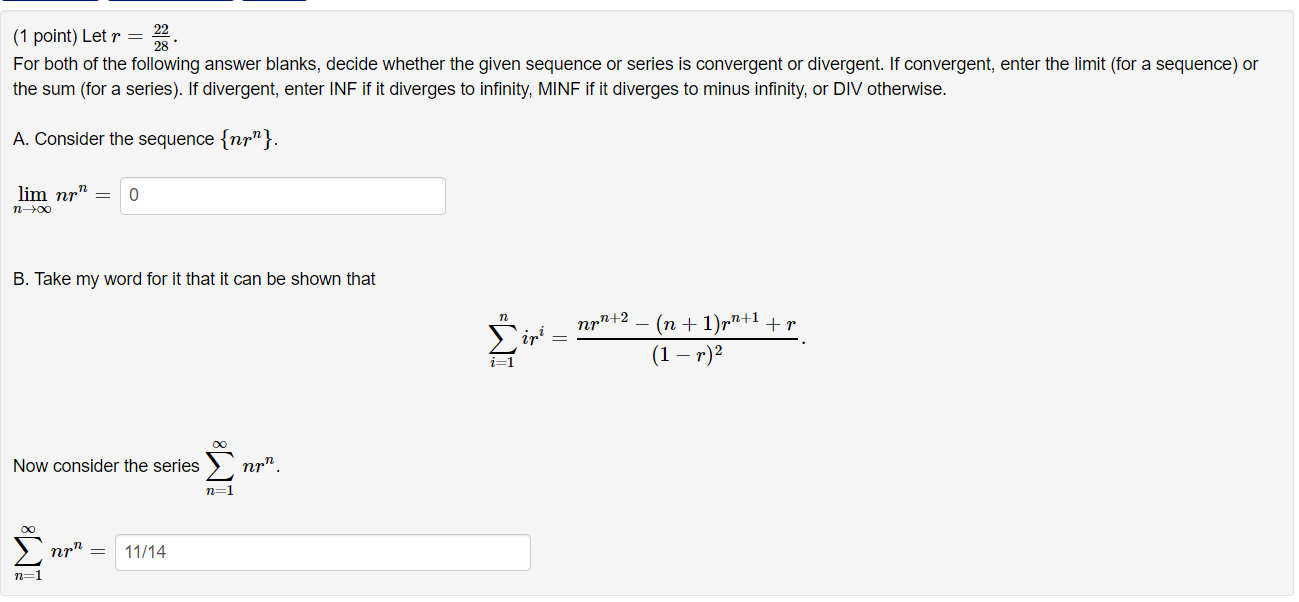Click the leftmost blue navigation button at top
Viewport: 1299px width, 602px height.
(x=50, y=3)
